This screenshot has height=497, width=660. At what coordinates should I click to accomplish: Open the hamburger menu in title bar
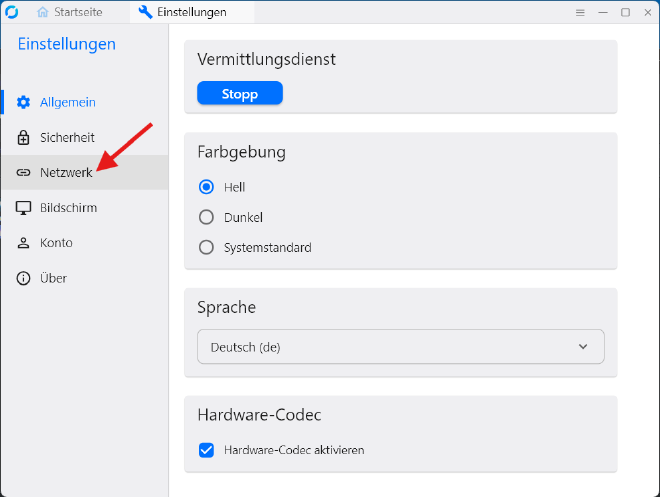pos(580,12)
